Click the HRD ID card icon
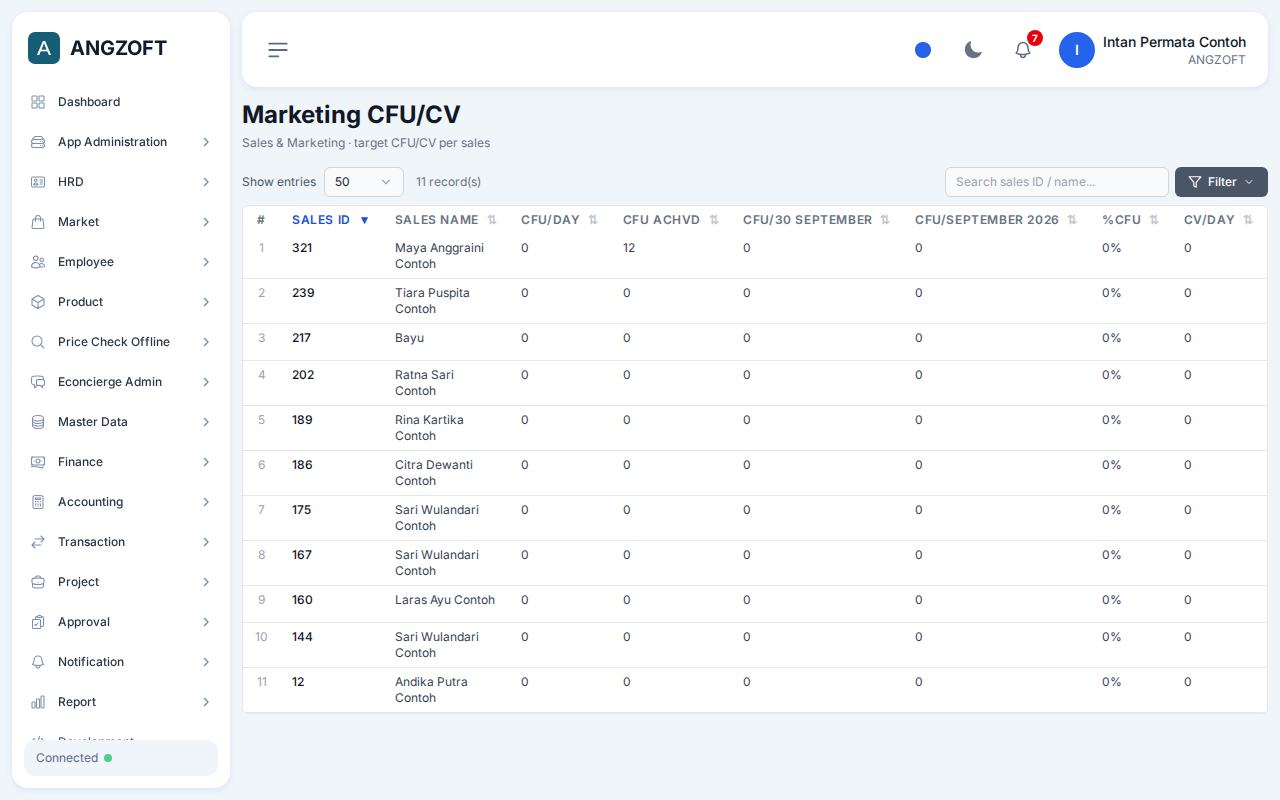1280x800 pixels. [38, 182]
